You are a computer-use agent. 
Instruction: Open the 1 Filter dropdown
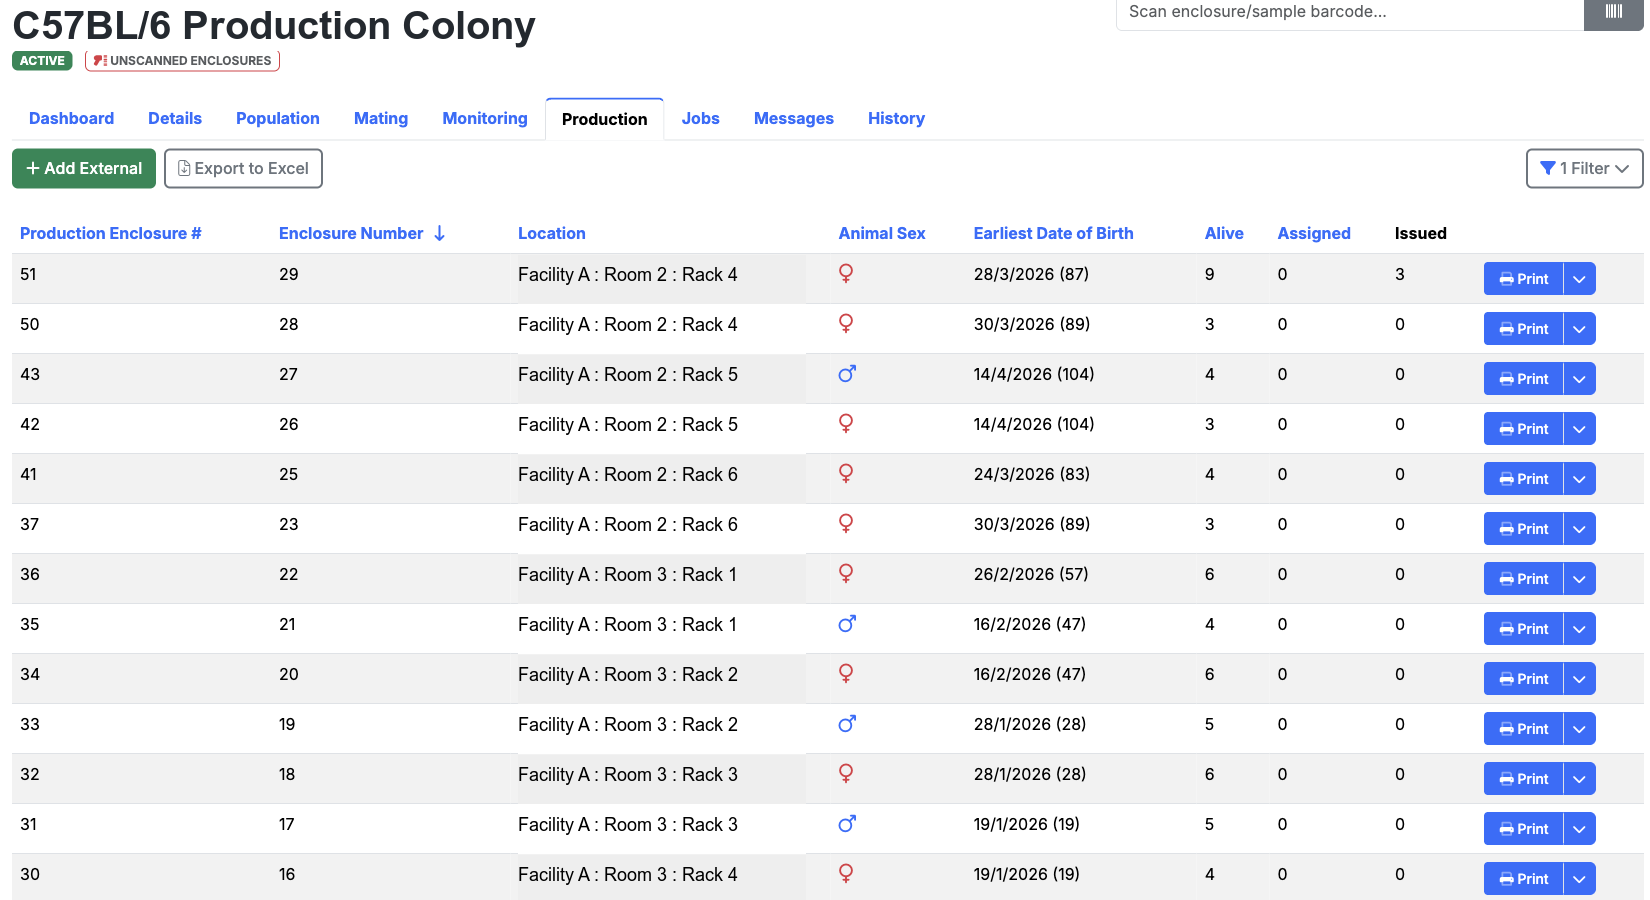(x=1585, y=168)
